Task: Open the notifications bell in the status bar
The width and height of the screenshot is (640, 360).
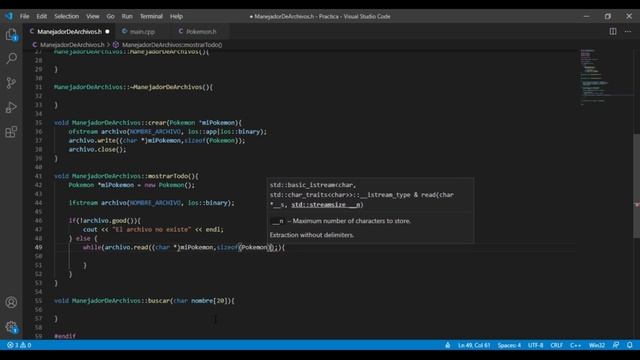Action: click(630, 345)
